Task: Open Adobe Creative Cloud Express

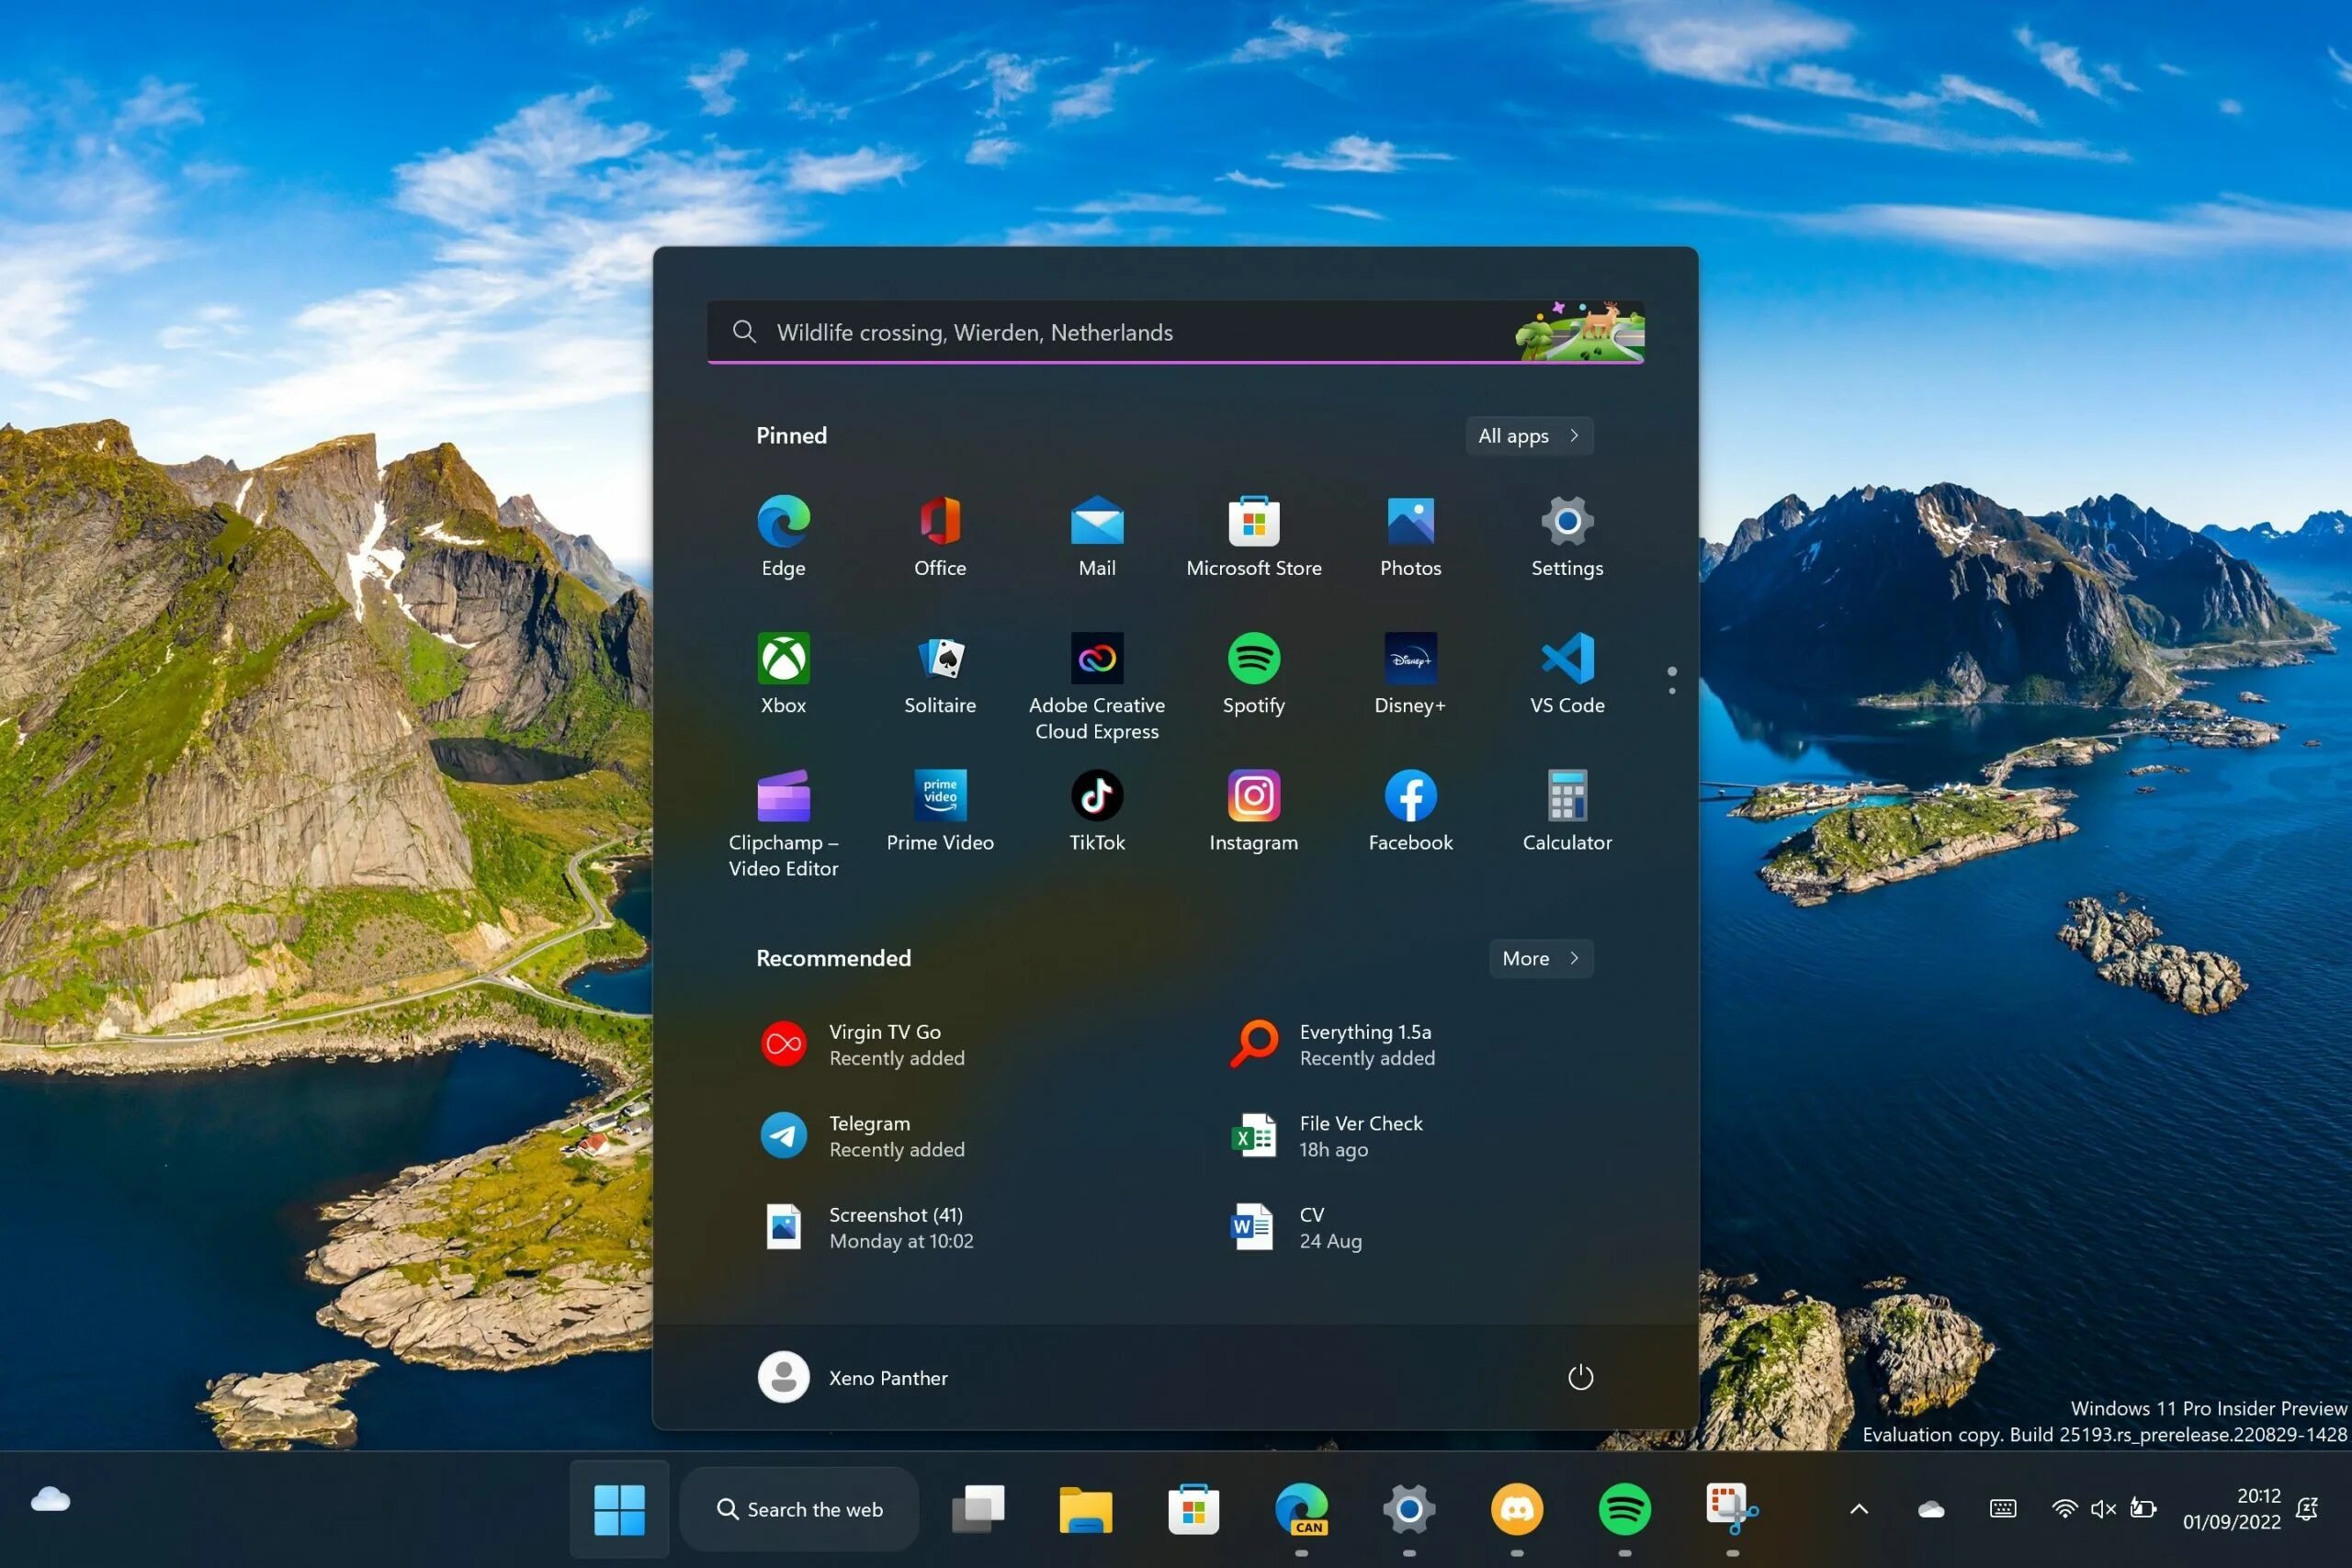Action: point(1097,658)
